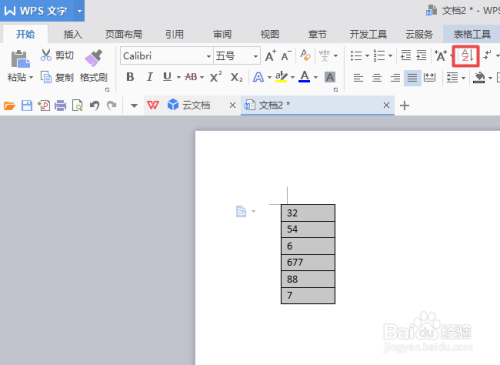The width and height of the screenshot is (500, 365).
Task: Click the line spacing icon
Action: (452, 78)
